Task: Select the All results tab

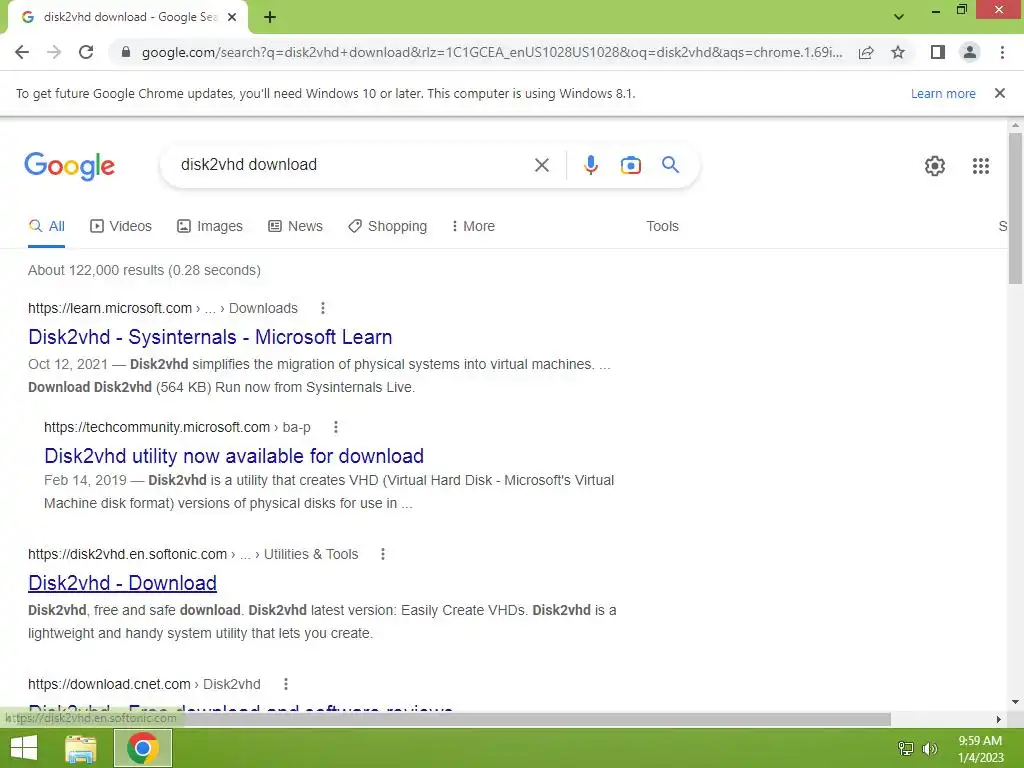Action: (x=46, y=227)
